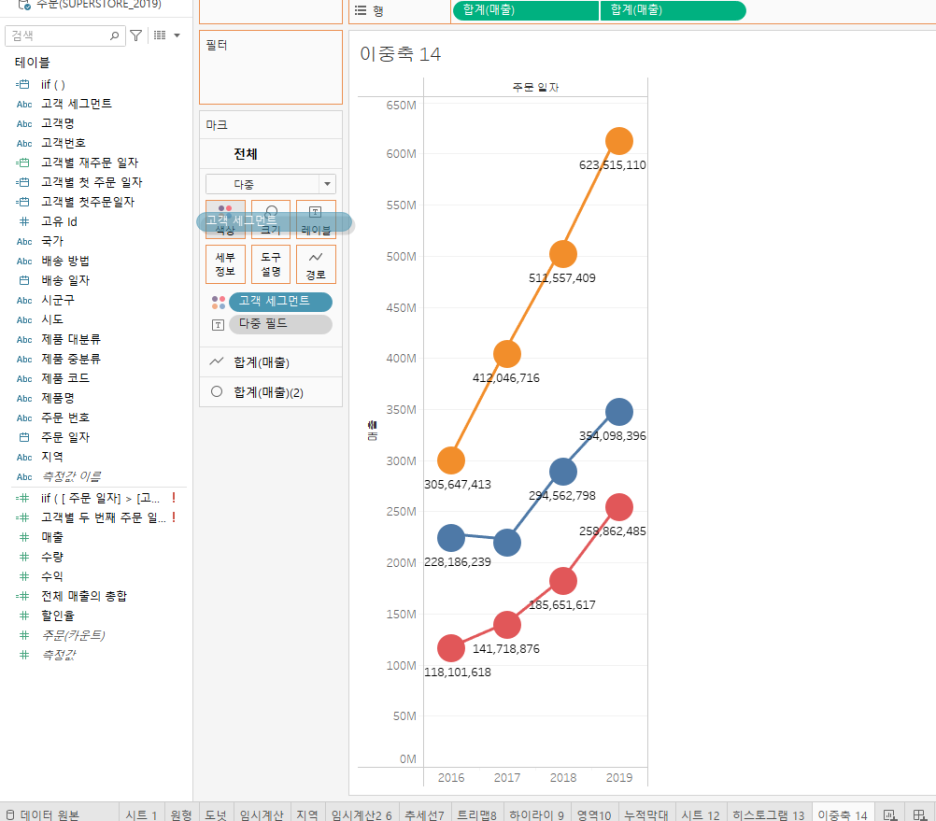The height and width of the screenshot is (821, 936).
Task: Select the 수량 measure
Action: (x=52, y=557)
